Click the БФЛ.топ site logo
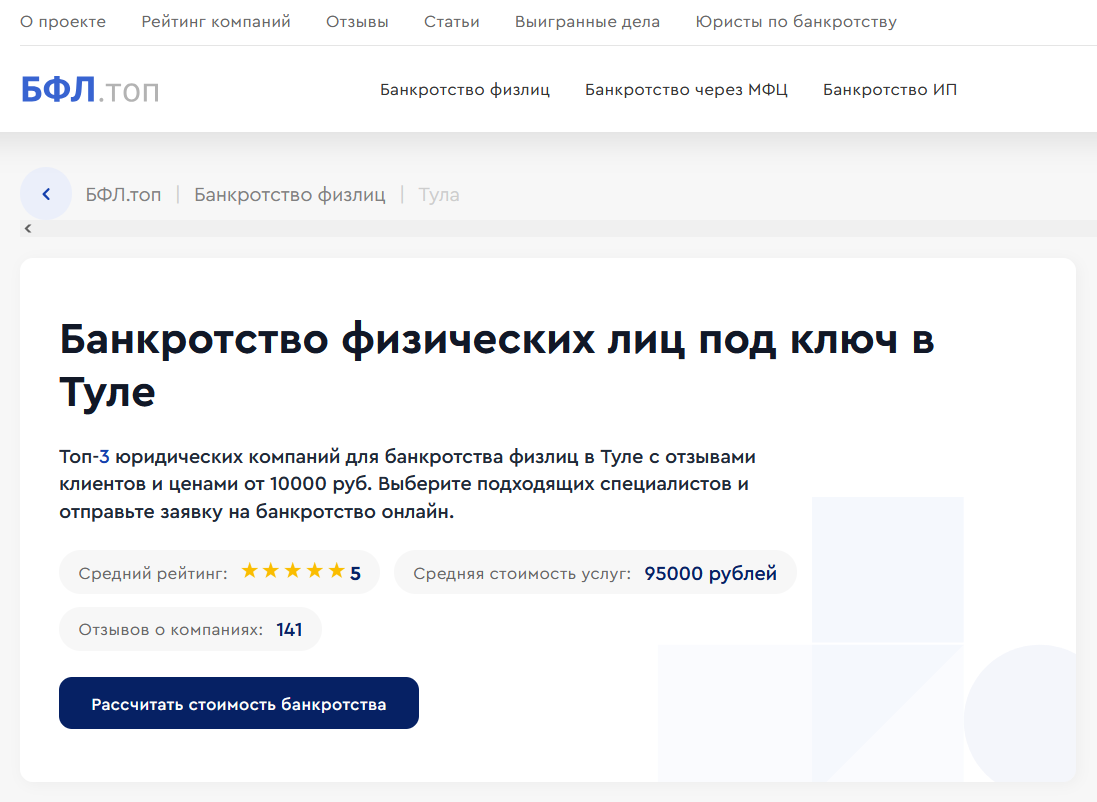The image size is (1097, 802). (90, 90)
